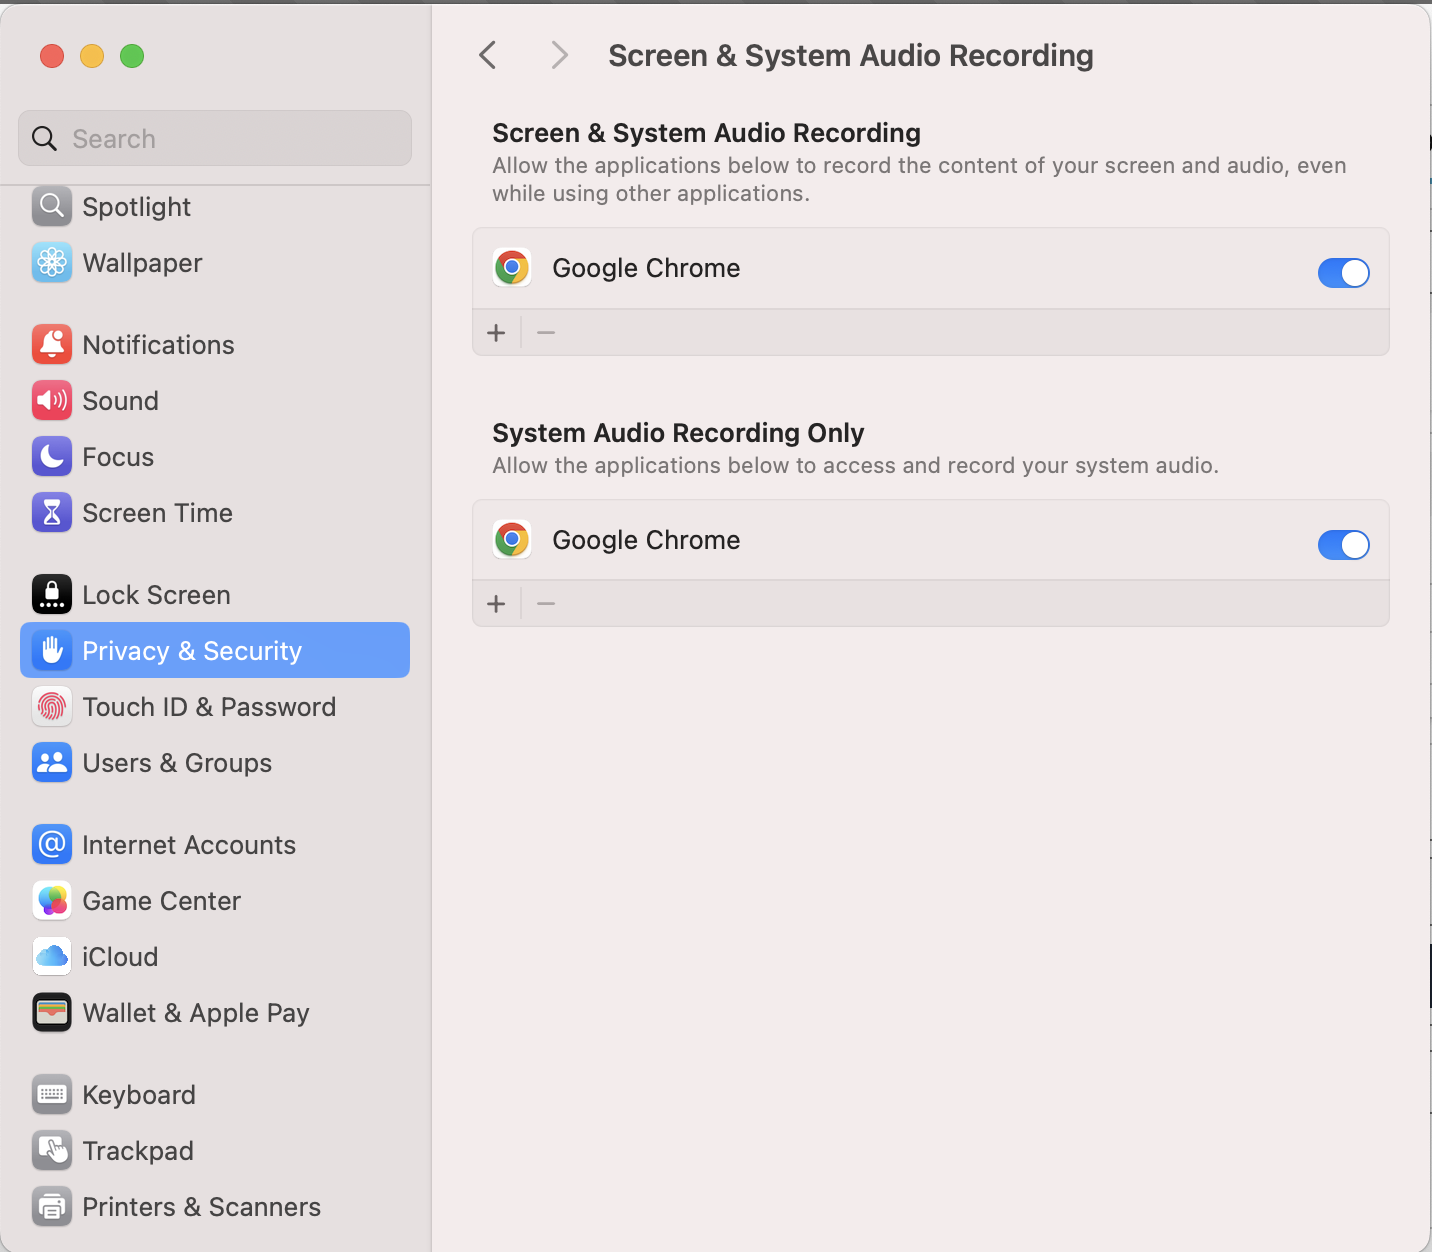Click the Wallpaper flower icon
This screenshot has width=1432, height=1252.
pos(52,263)
